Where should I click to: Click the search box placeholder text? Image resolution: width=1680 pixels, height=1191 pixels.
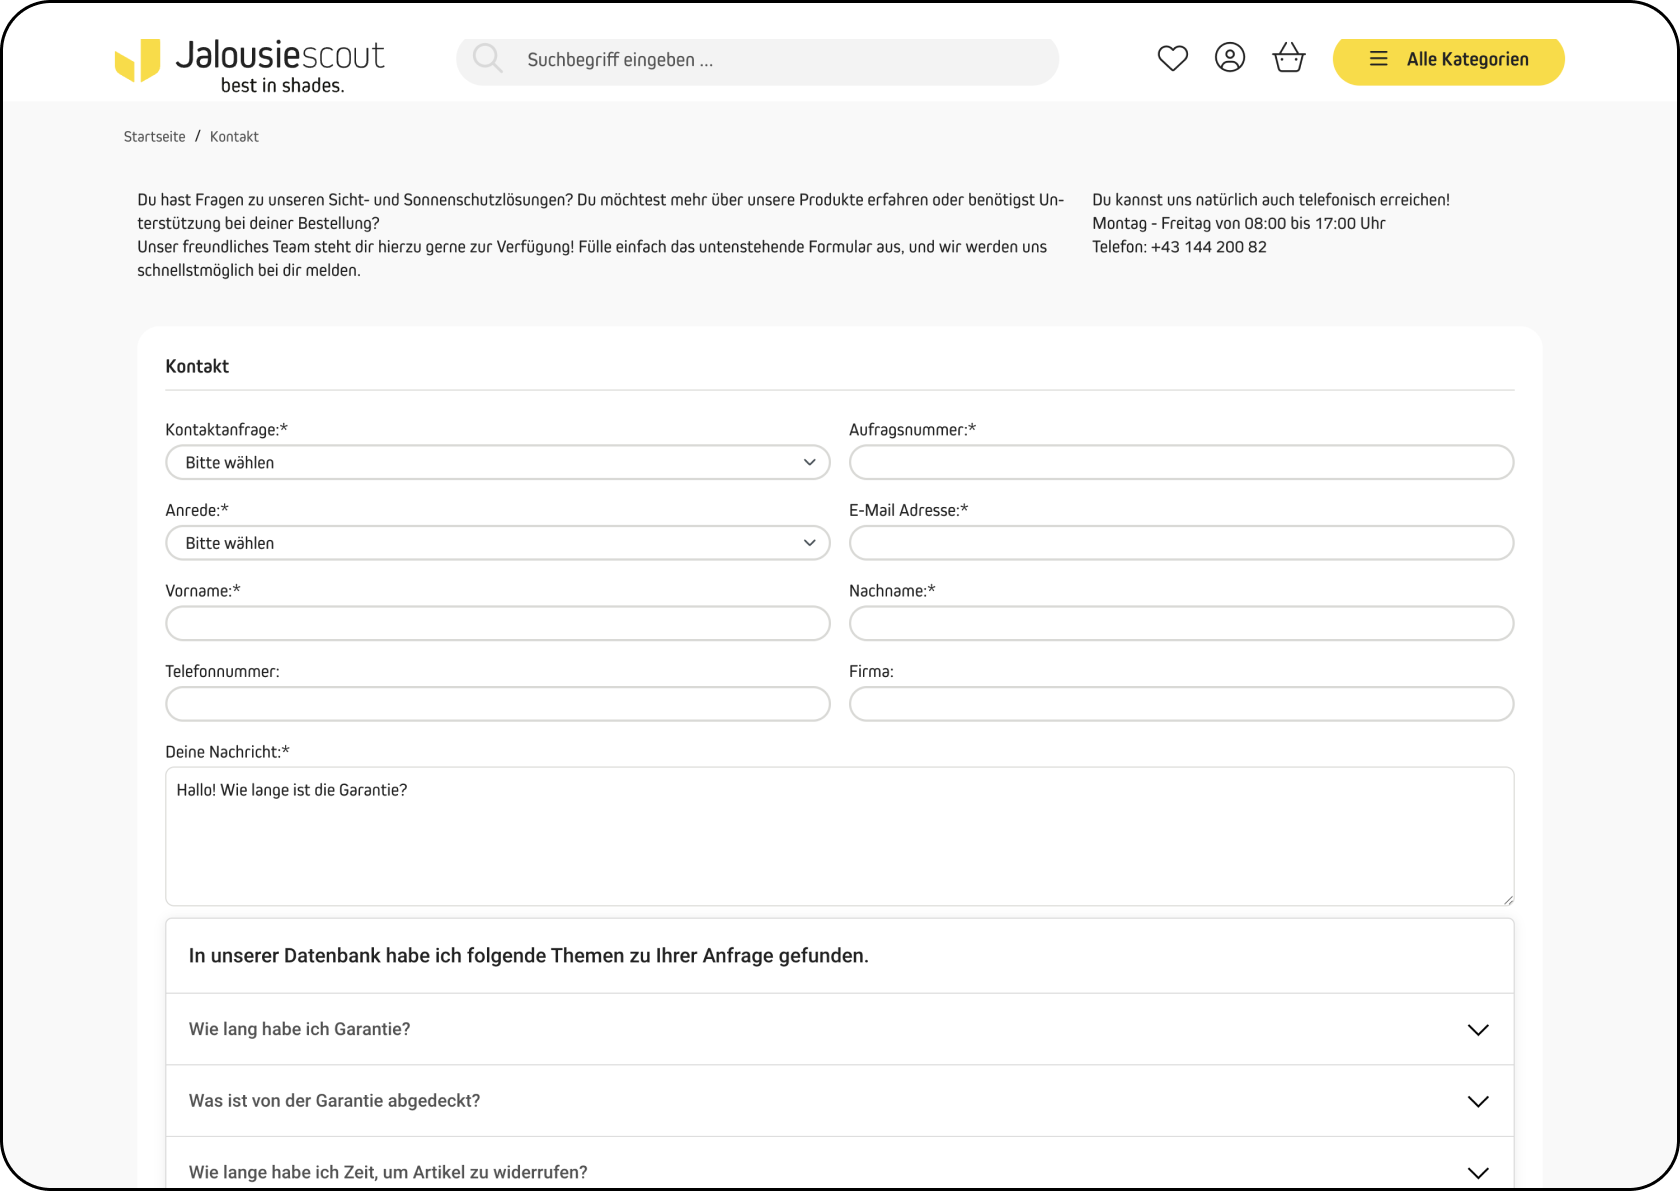pos(620,60)
